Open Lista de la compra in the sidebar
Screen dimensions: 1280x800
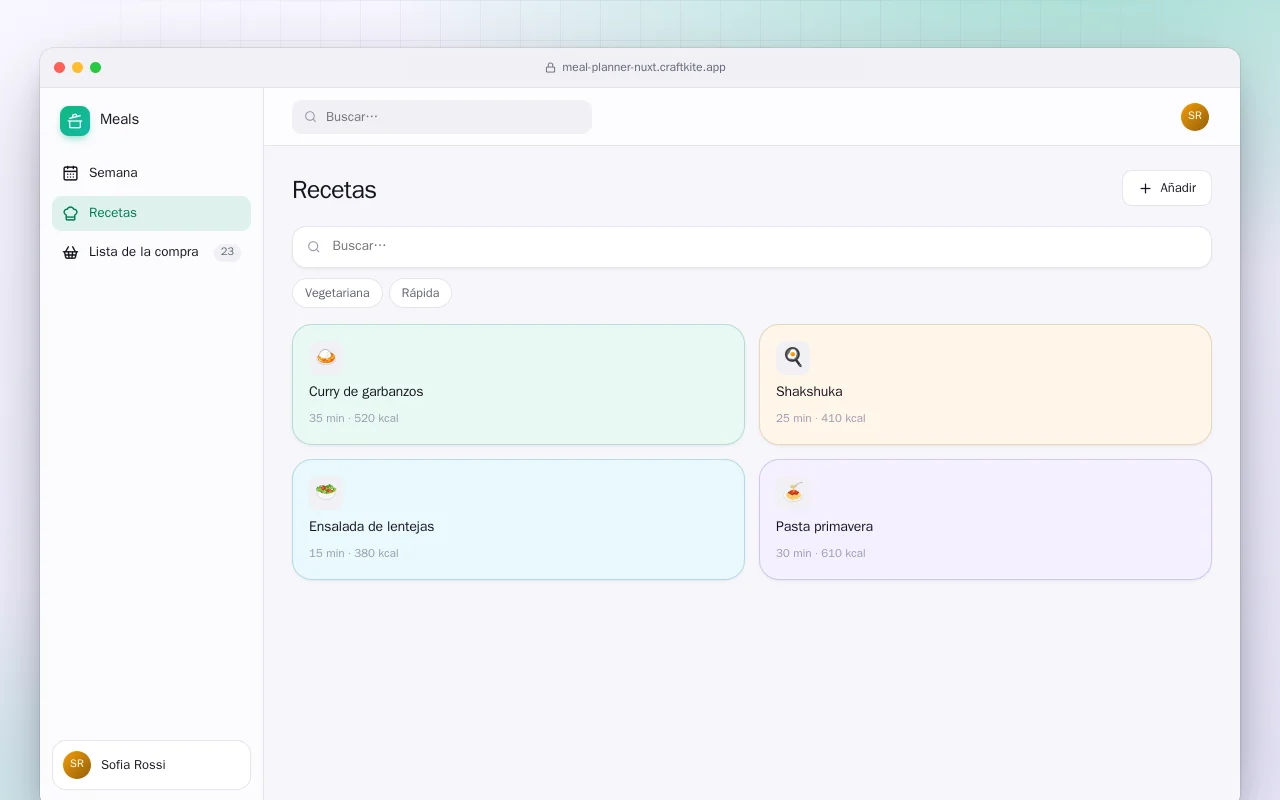151,252
